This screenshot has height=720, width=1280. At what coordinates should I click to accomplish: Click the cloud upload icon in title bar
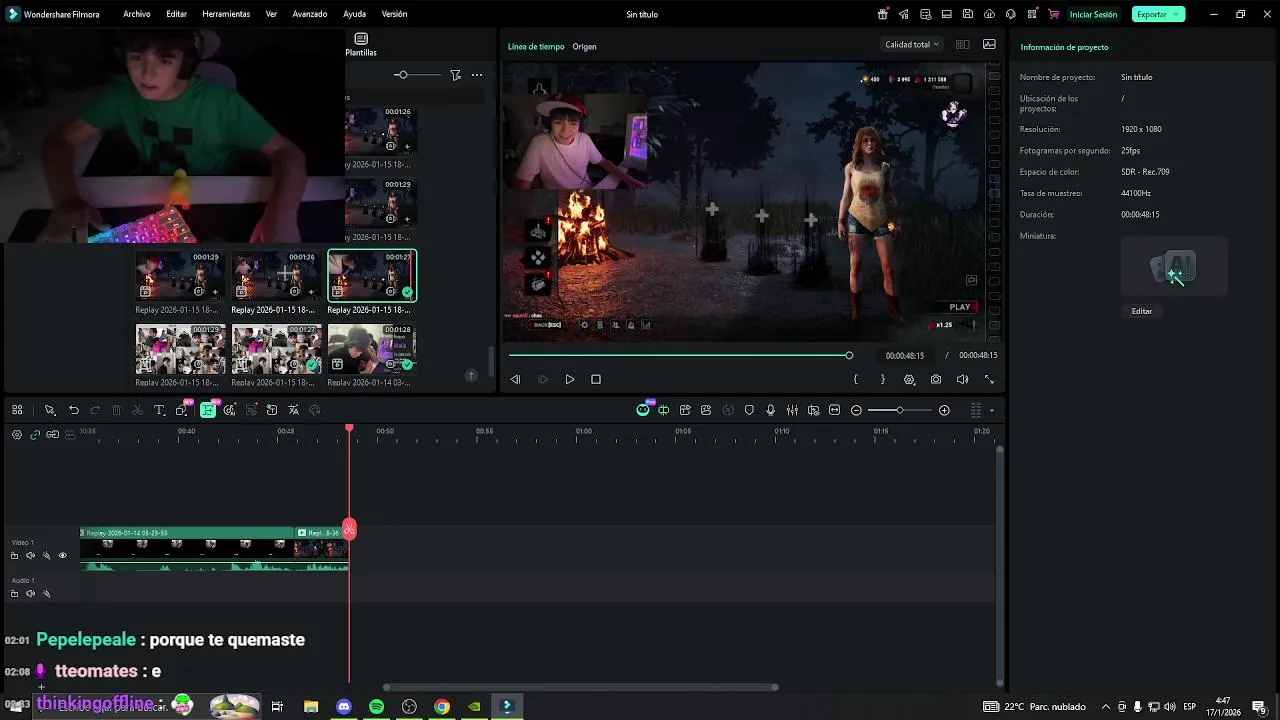click(x=989, y=14)
